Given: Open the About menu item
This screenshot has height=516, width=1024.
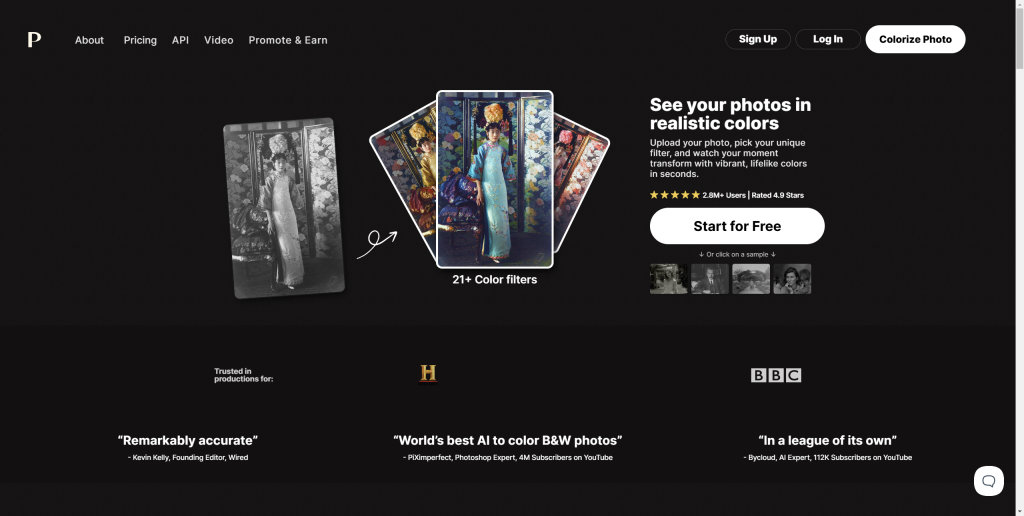Looking at the screenshot, I should pyautogui.click(x=89, y=40).
